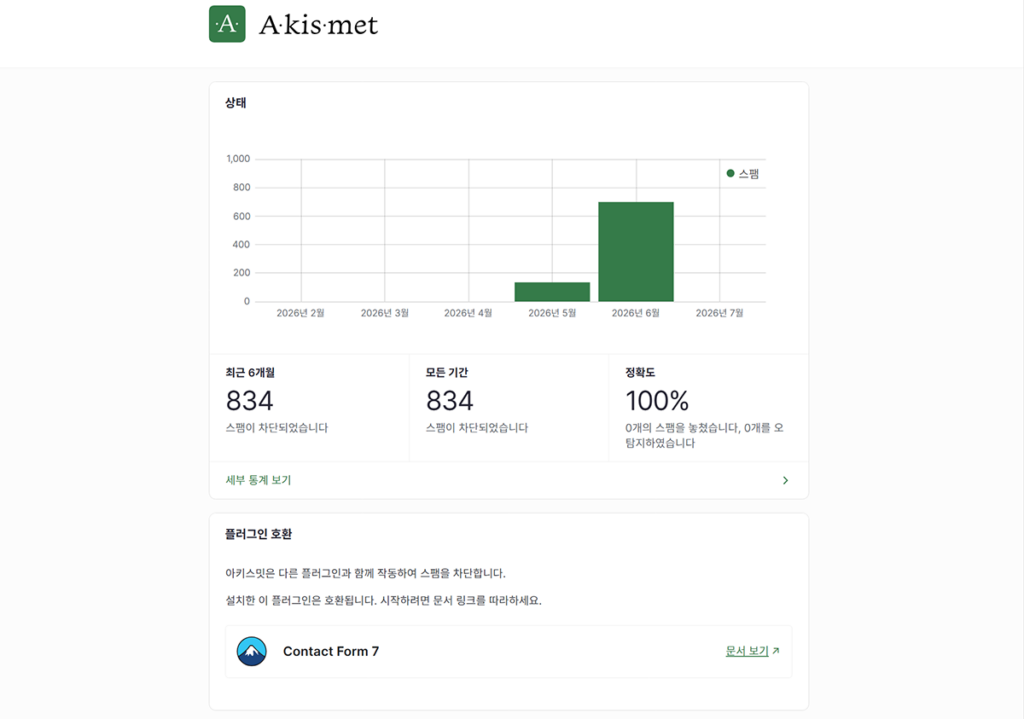Click the 100% accuracy value
This screenshot has height=719, width=1024.
pos(657,400)
